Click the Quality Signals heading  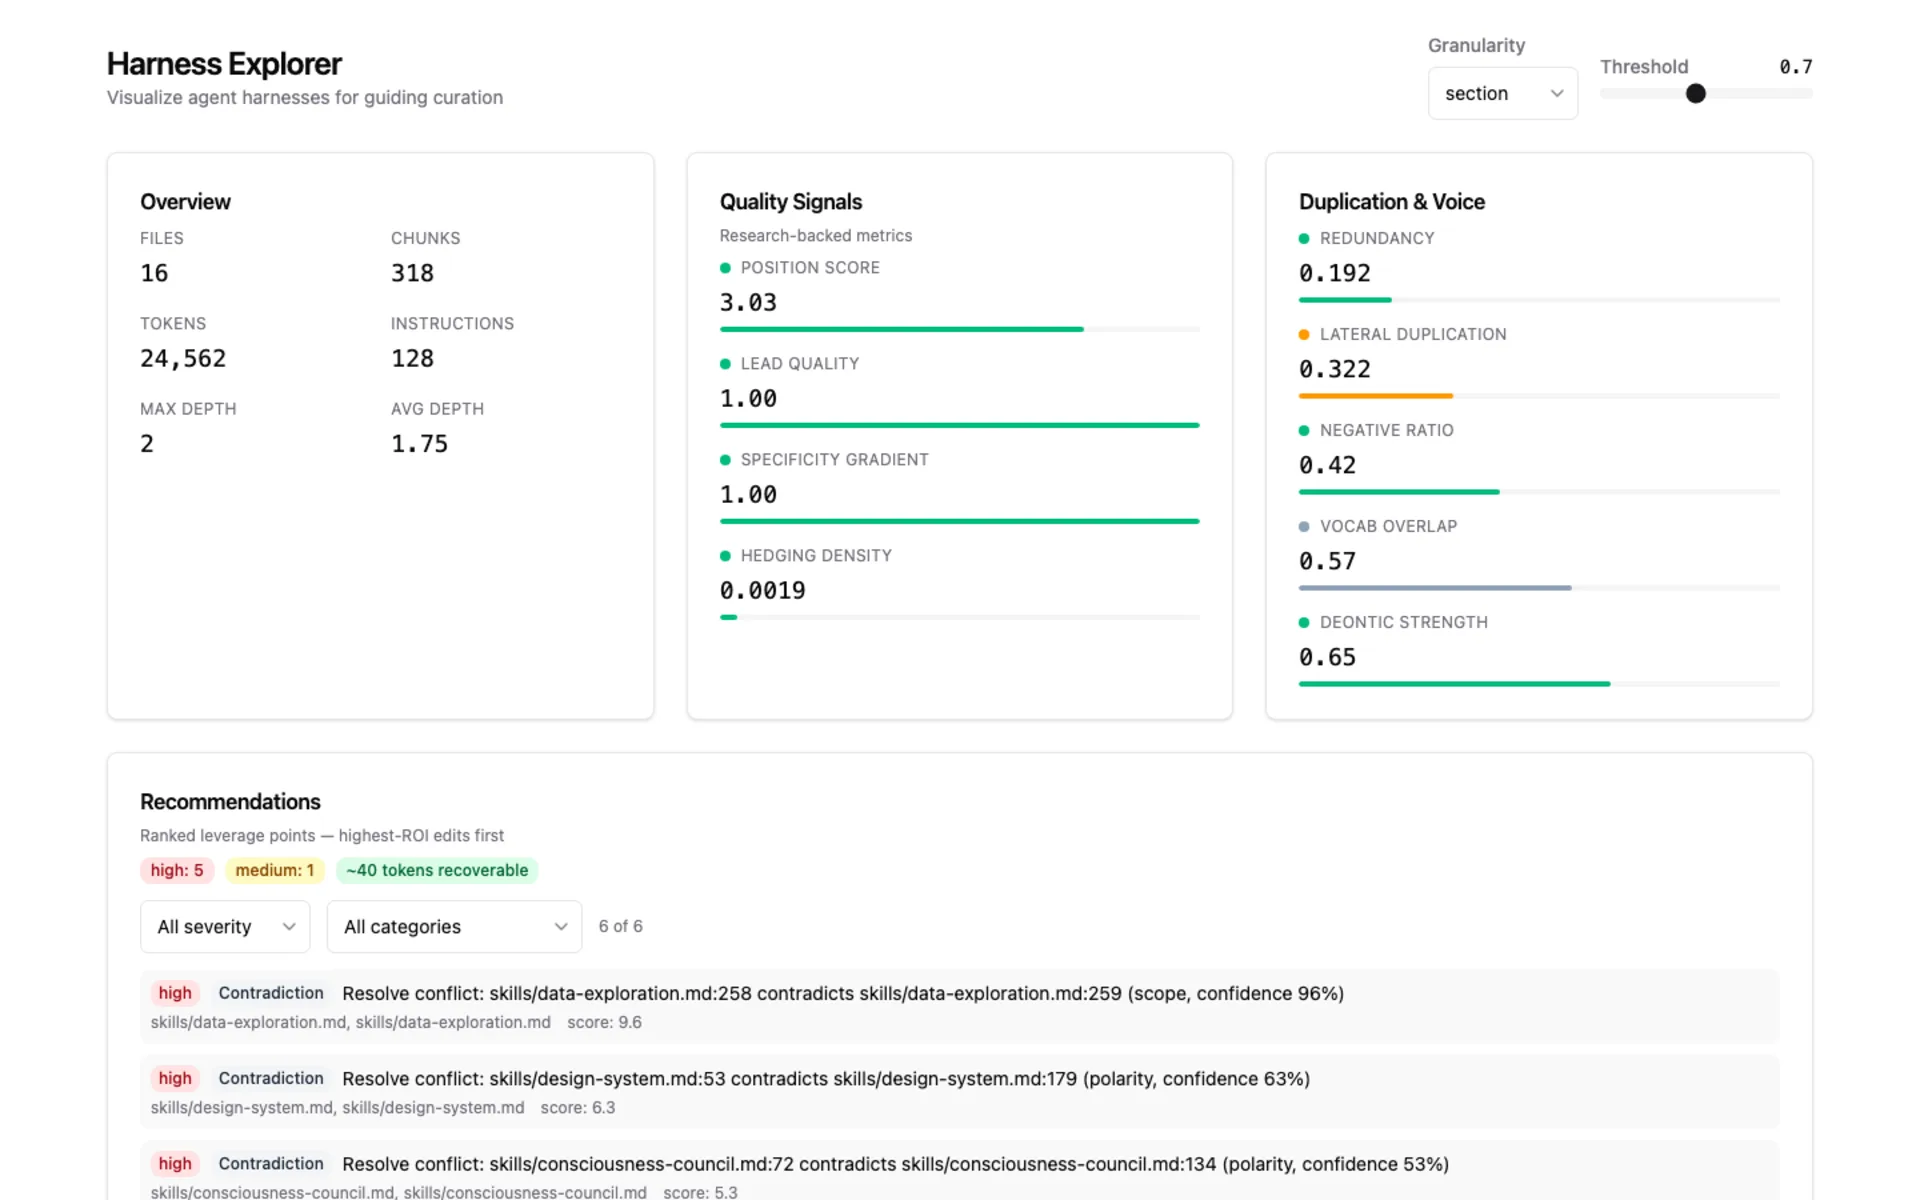coord(791,202)
